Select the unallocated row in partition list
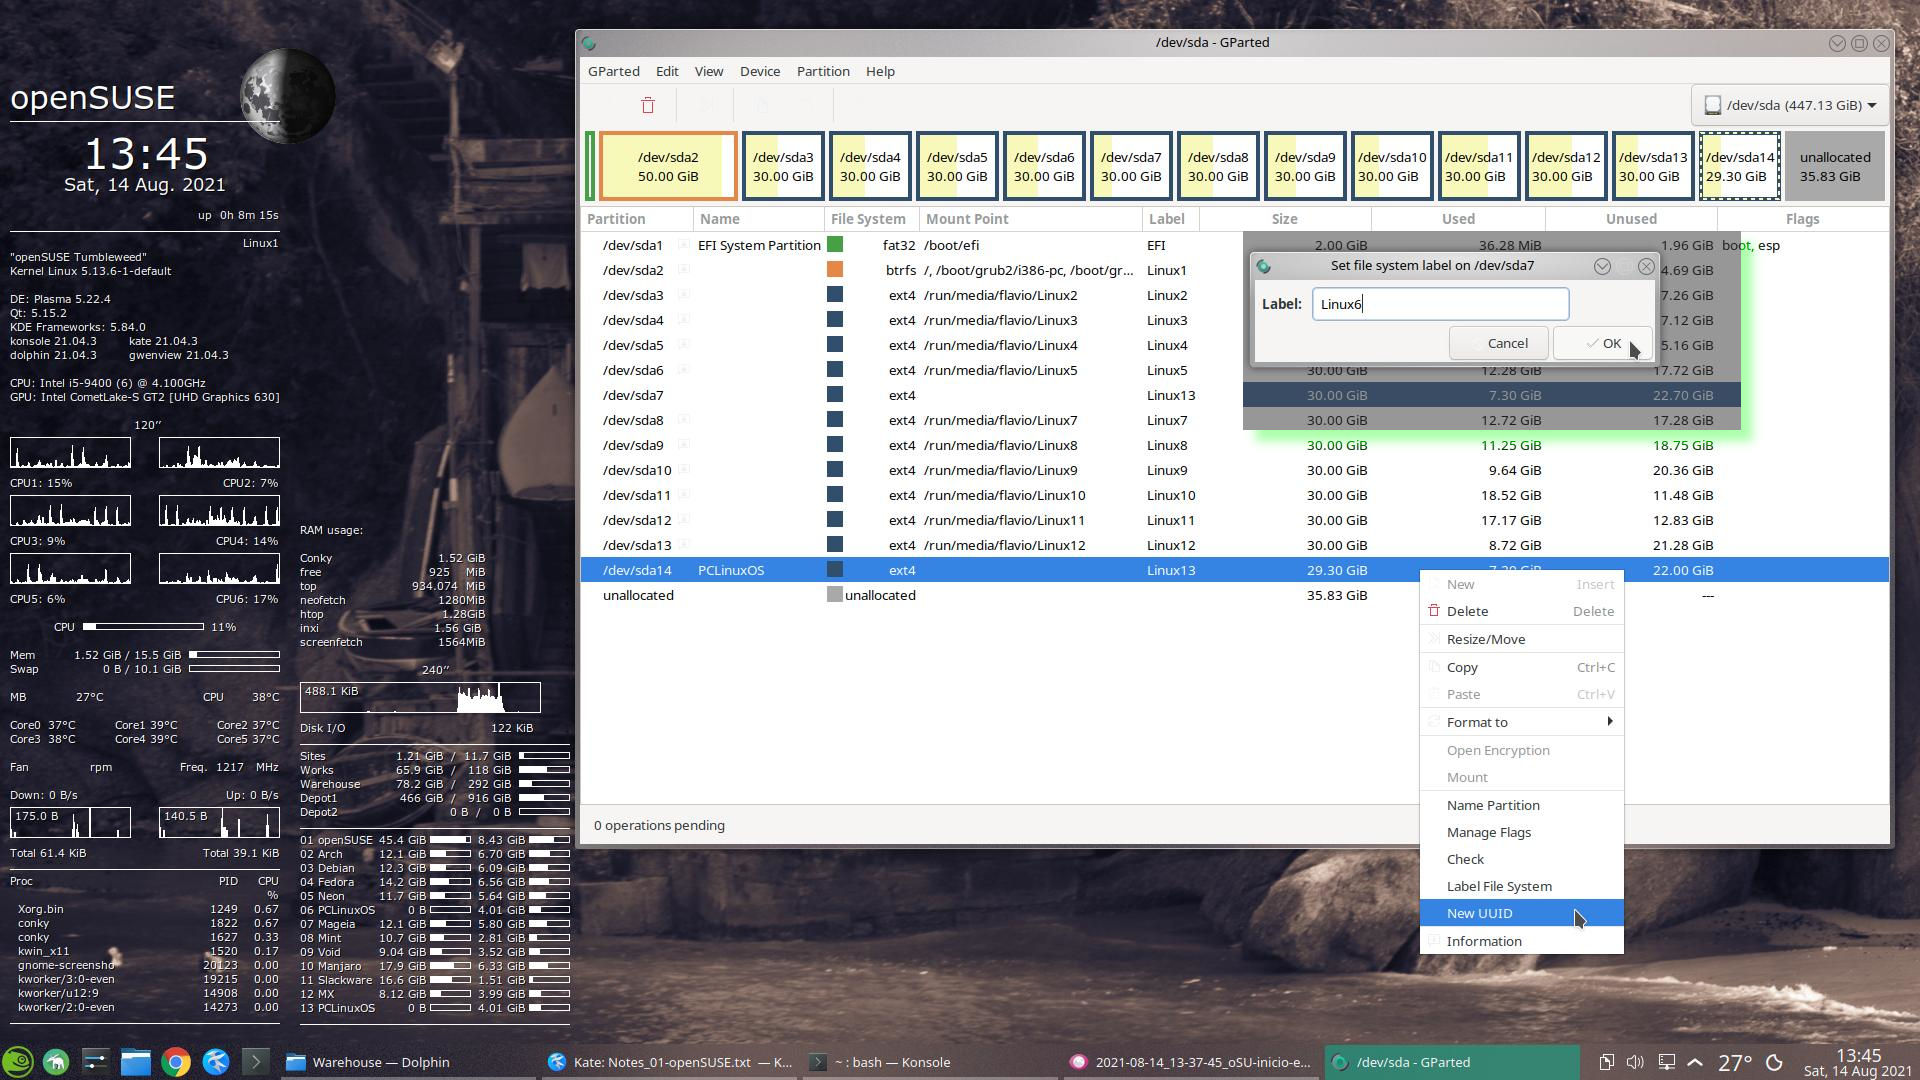Image resolution: width=1920 pixels, height=1080 pixels. click(x=1234, y=595)
